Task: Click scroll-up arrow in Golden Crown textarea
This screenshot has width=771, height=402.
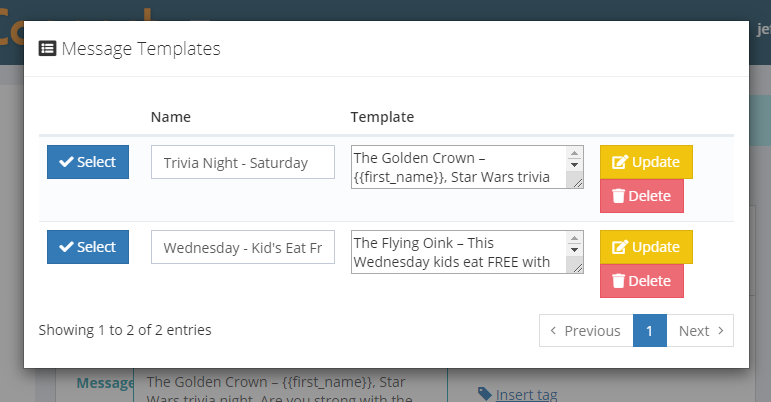Action: 574,153
